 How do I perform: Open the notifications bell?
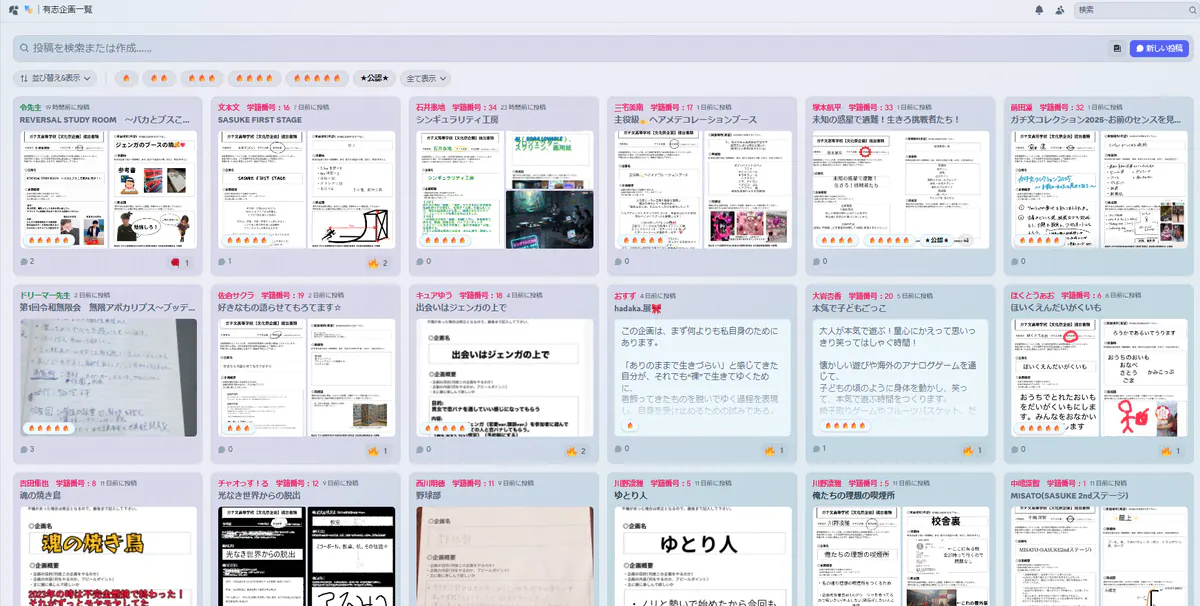pos(1041,10)
